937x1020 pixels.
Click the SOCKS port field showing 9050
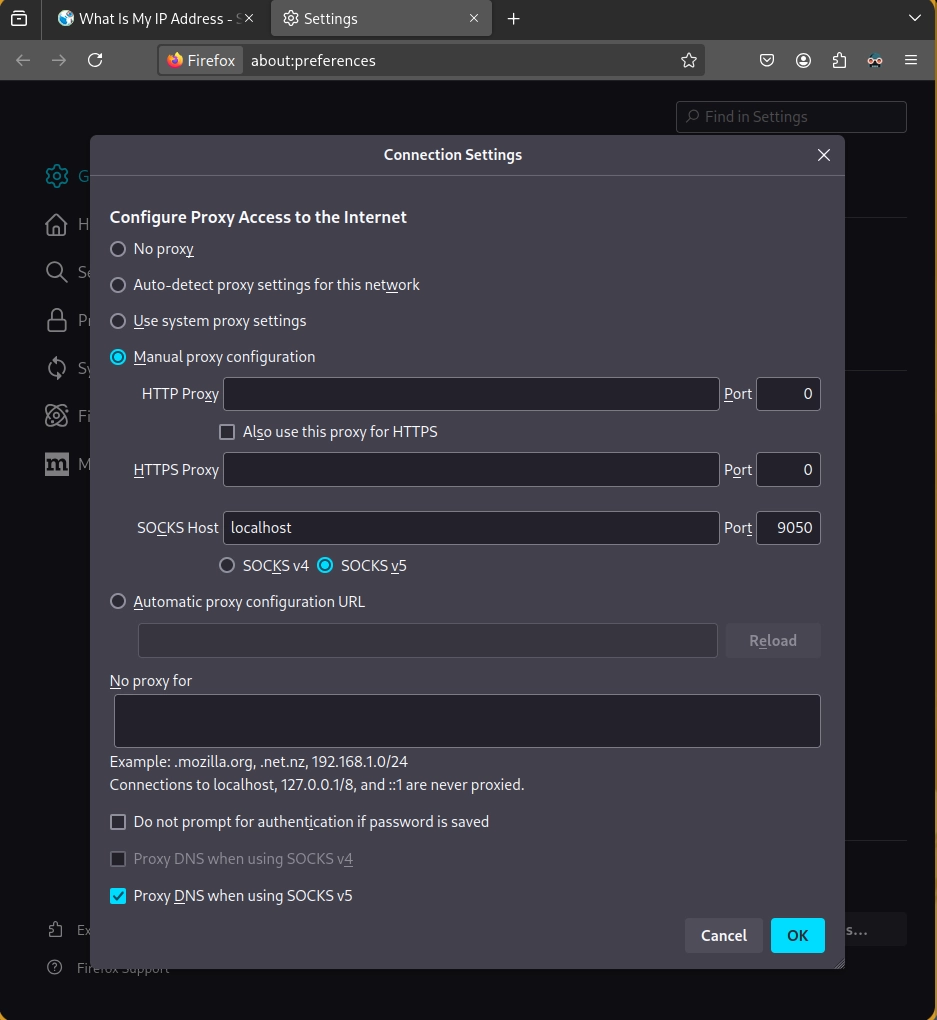[x=788, y=528]
